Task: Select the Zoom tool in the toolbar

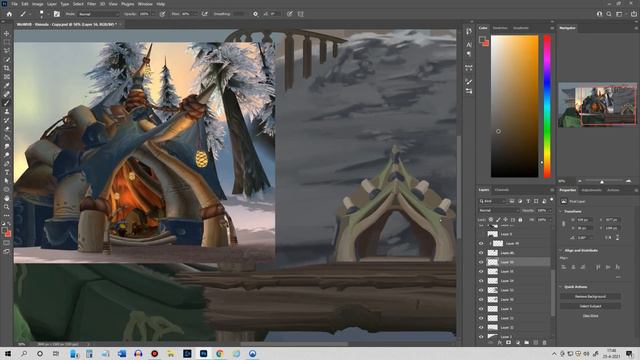Action: (7, 207)
